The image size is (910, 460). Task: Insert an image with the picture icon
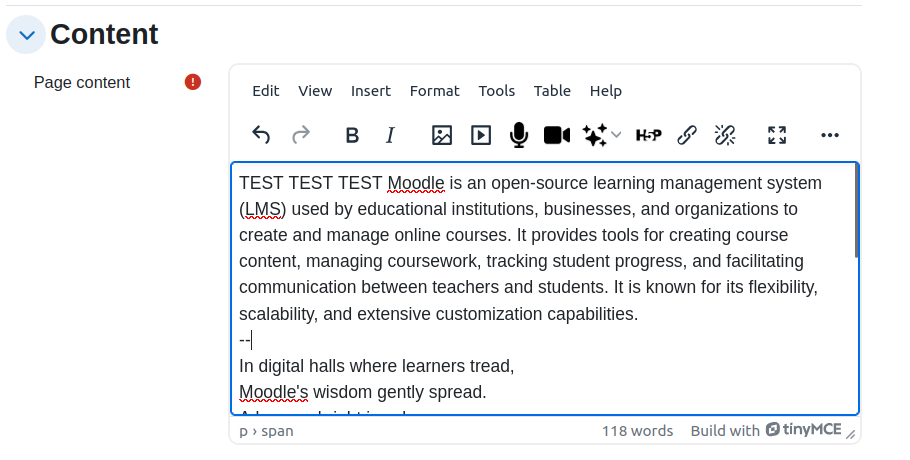click(x=442, y=135)
